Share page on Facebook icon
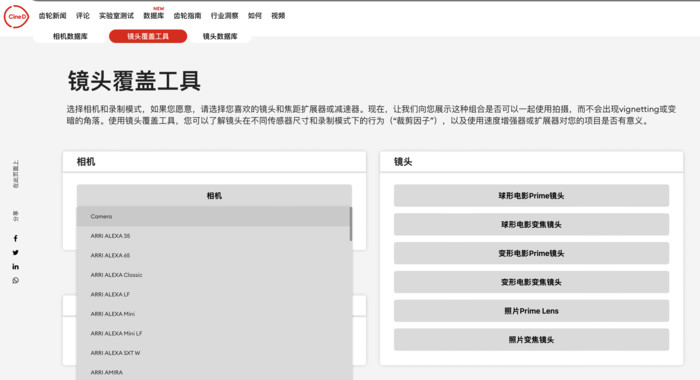 point(16,238)
